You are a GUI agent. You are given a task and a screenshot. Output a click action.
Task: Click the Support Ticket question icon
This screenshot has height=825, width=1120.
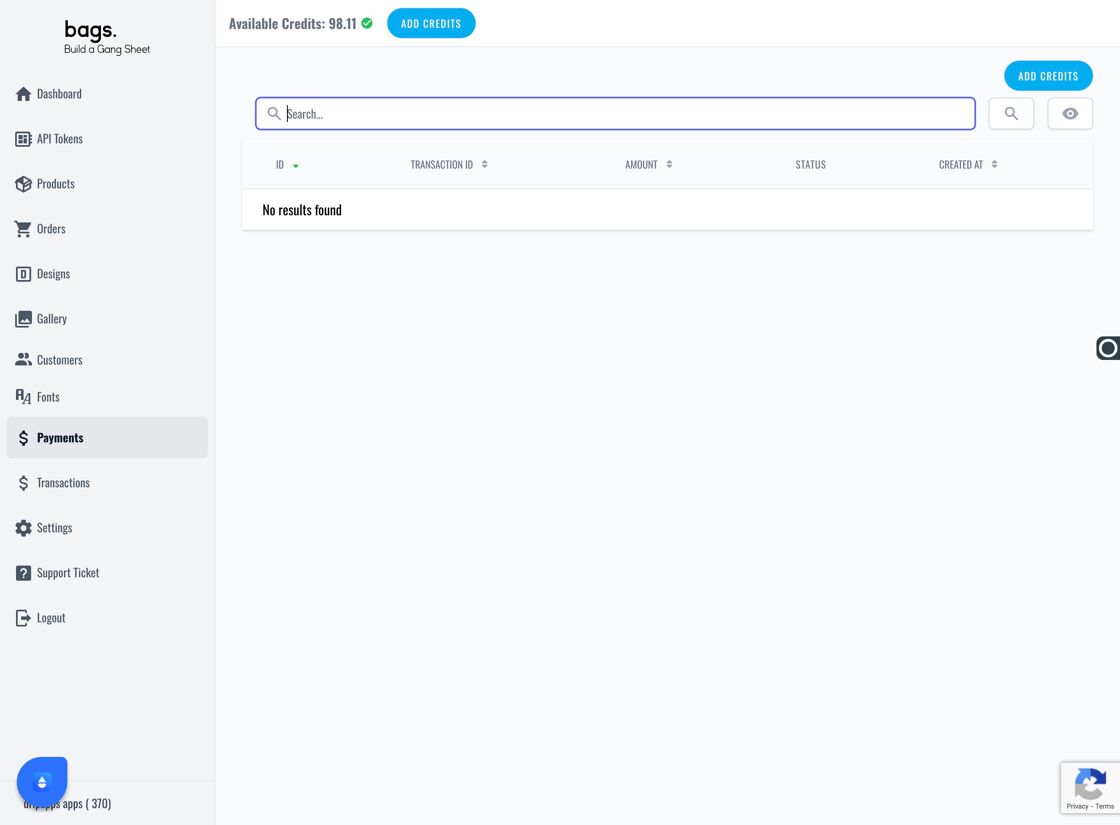[24, 573]
